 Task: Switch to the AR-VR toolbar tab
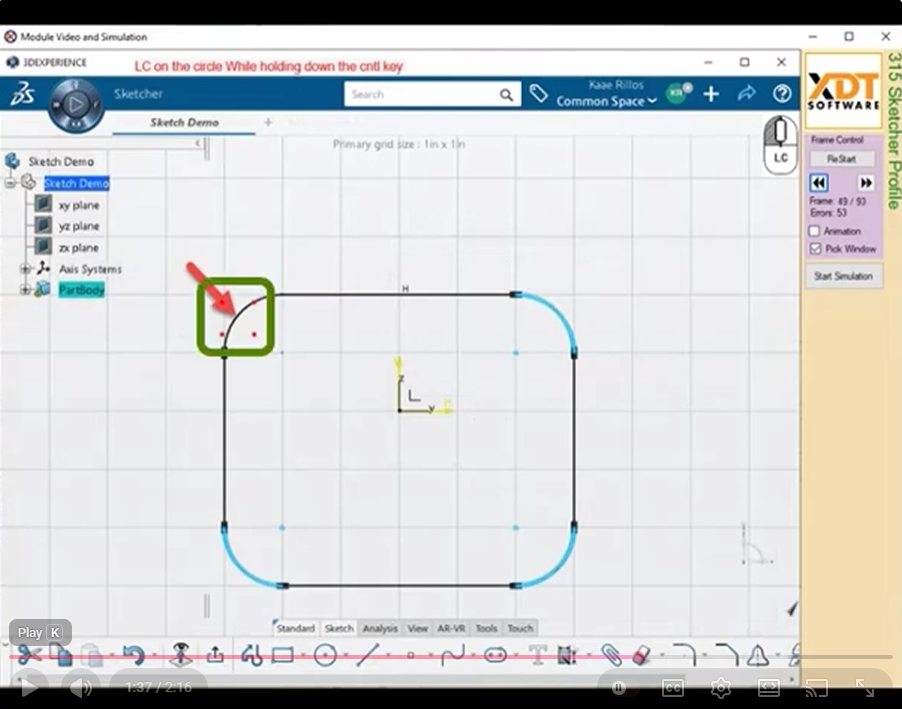click(452, 628)
